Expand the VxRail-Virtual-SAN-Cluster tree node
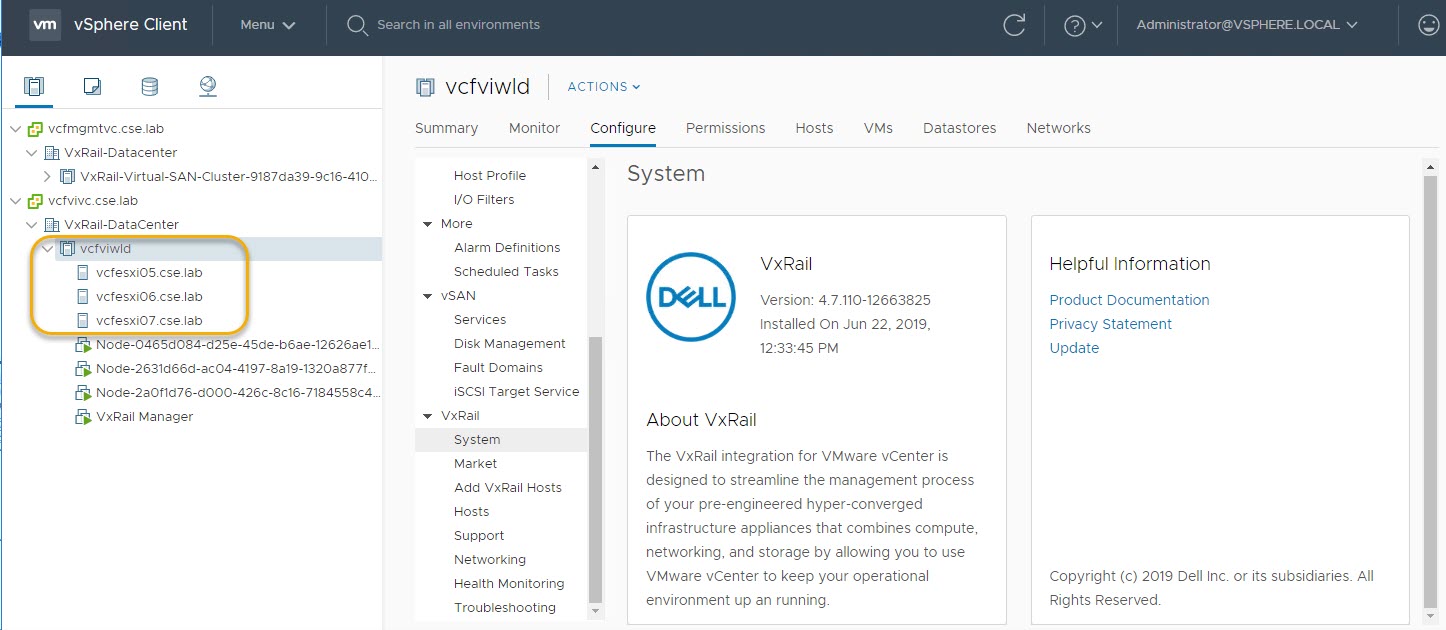The image size is (1446, 630). 47,177
